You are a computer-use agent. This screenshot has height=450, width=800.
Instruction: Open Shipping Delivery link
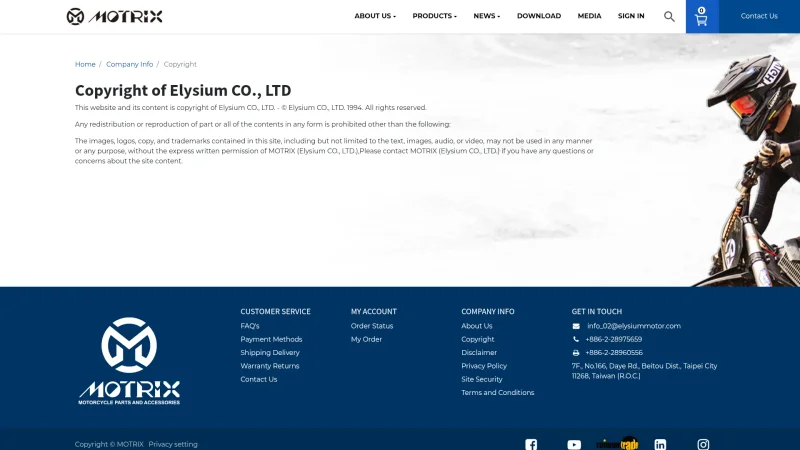tap(270, 353)
